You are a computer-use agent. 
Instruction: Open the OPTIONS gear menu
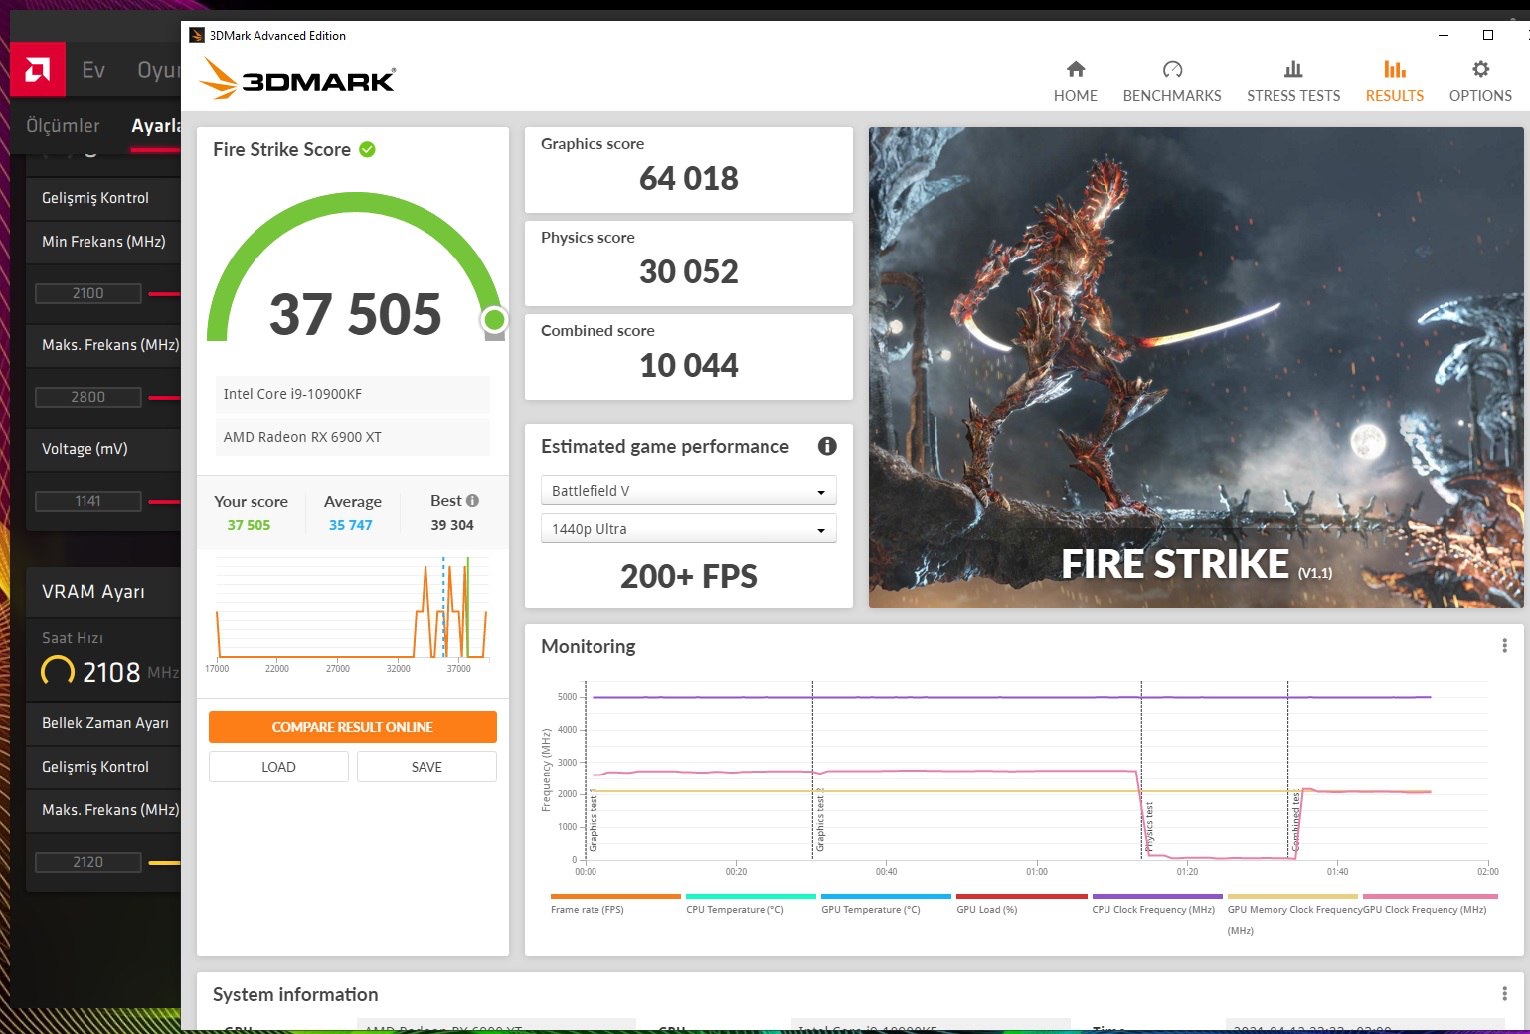tap(1480, 81)
